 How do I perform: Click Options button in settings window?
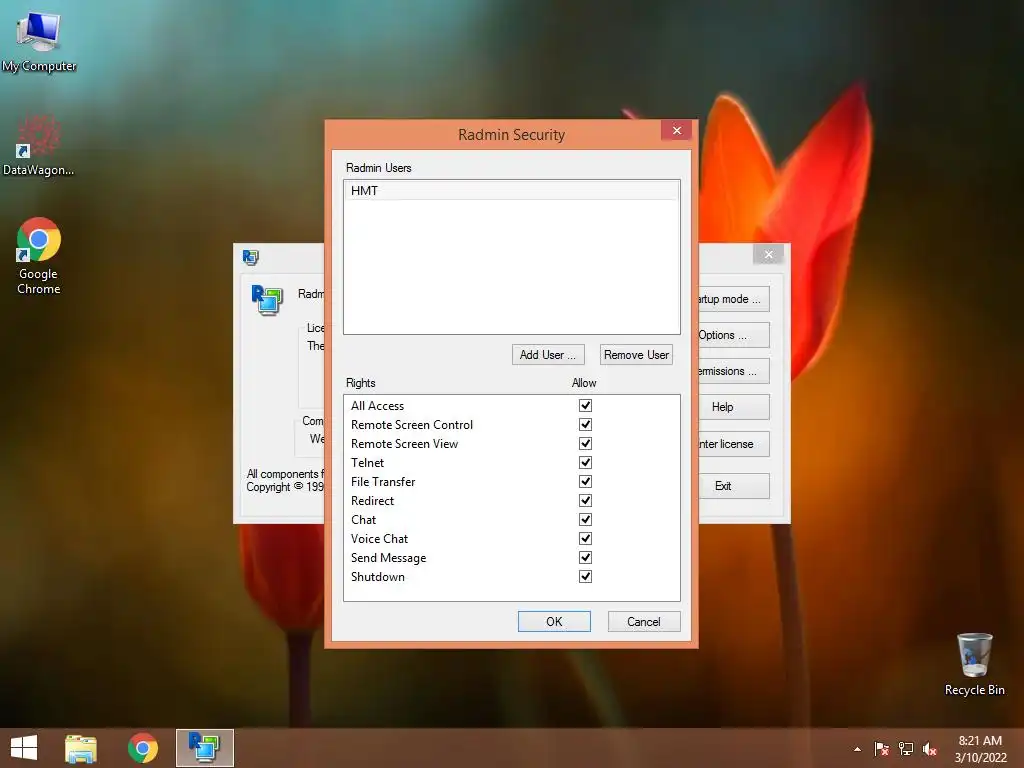coord(733,335)
